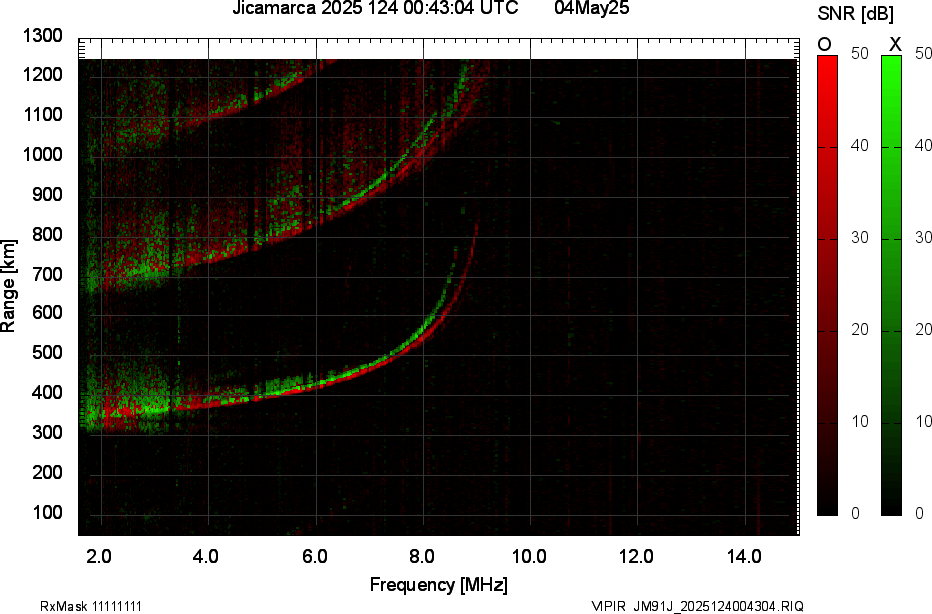Click the 'Range [km]' vertical axis label

coord(8,286)
